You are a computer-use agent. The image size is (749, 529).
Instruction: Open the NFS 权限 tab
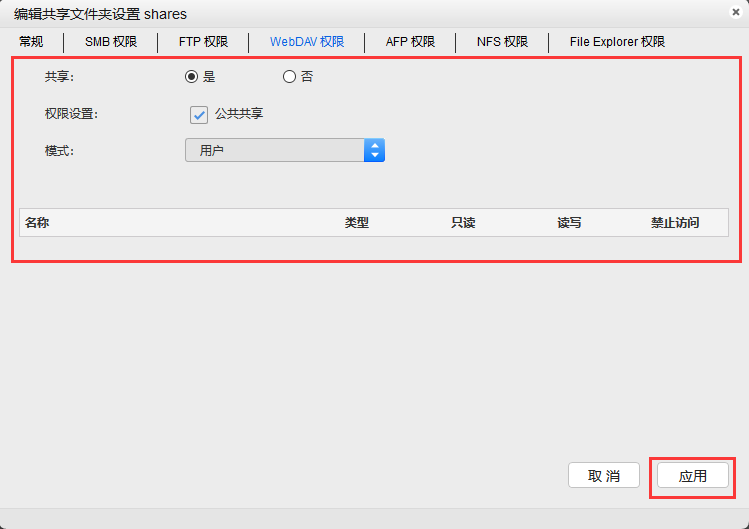pos(502,42)
